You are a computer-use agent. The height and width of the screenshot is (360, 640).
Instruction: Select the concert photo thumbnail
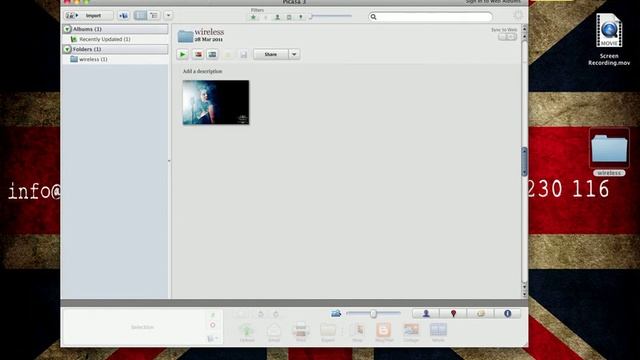pyautogui.click(x=216, y=102)
